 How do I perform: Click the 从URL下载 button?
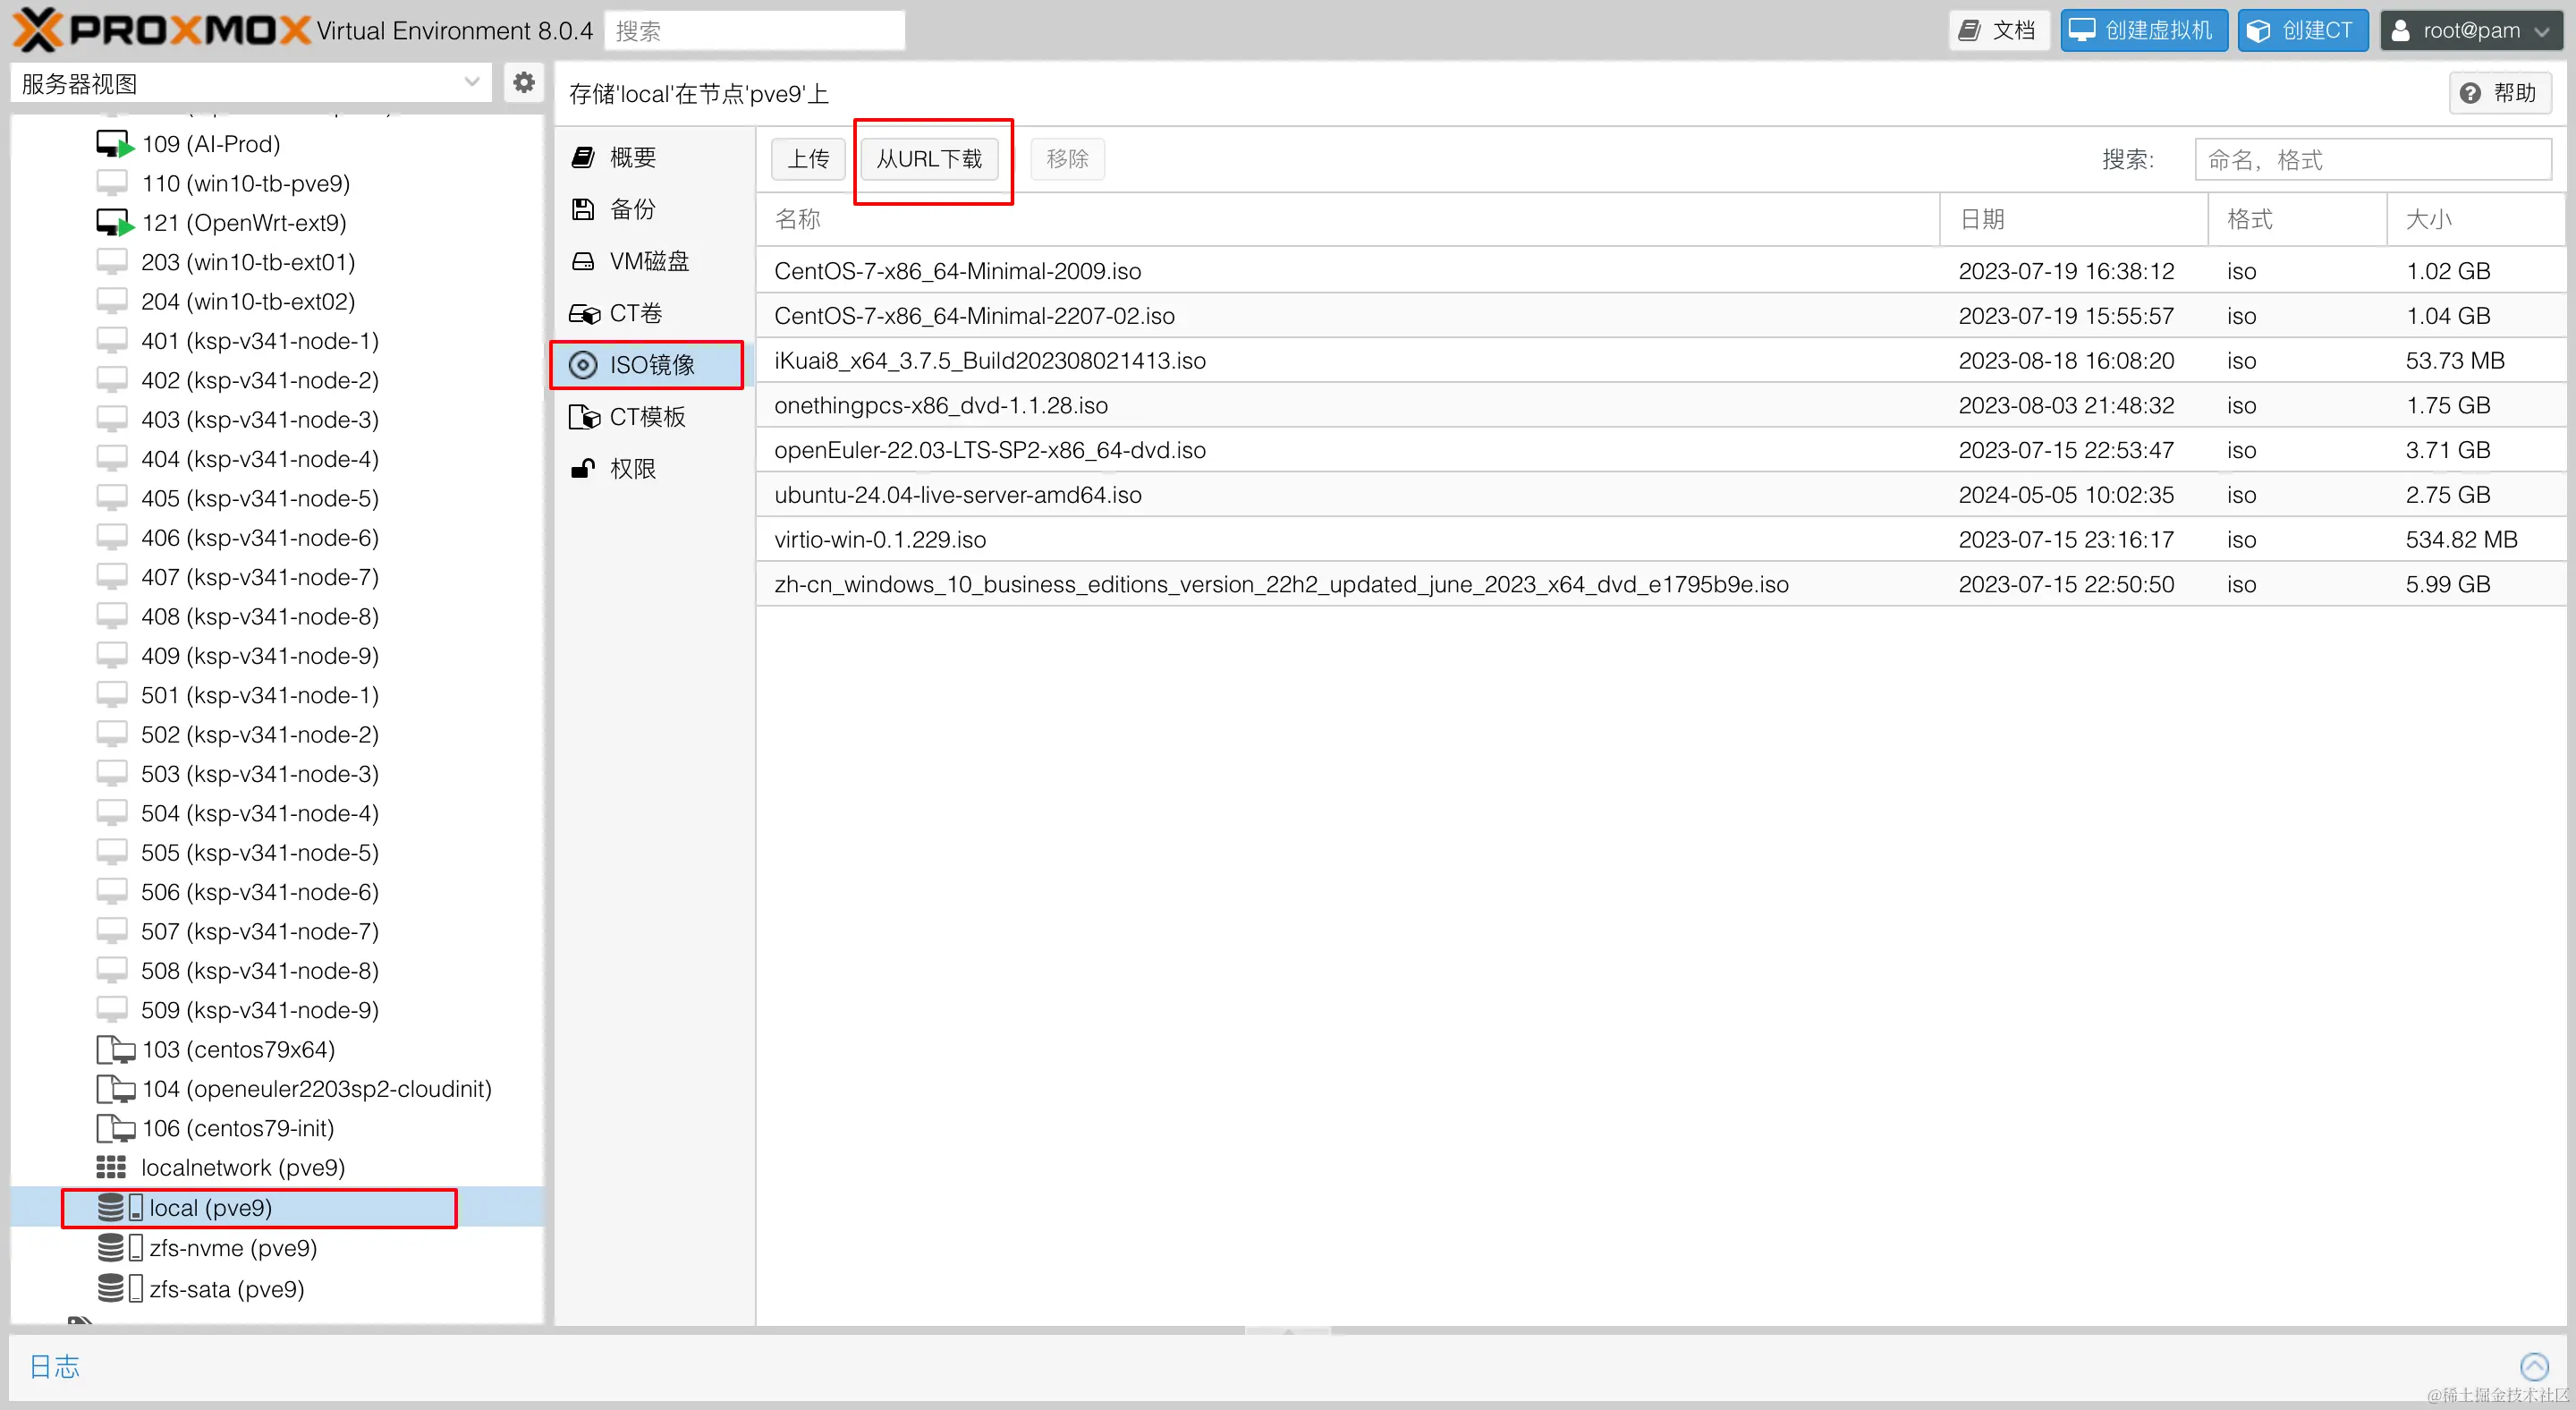click(x=930, y=159)
